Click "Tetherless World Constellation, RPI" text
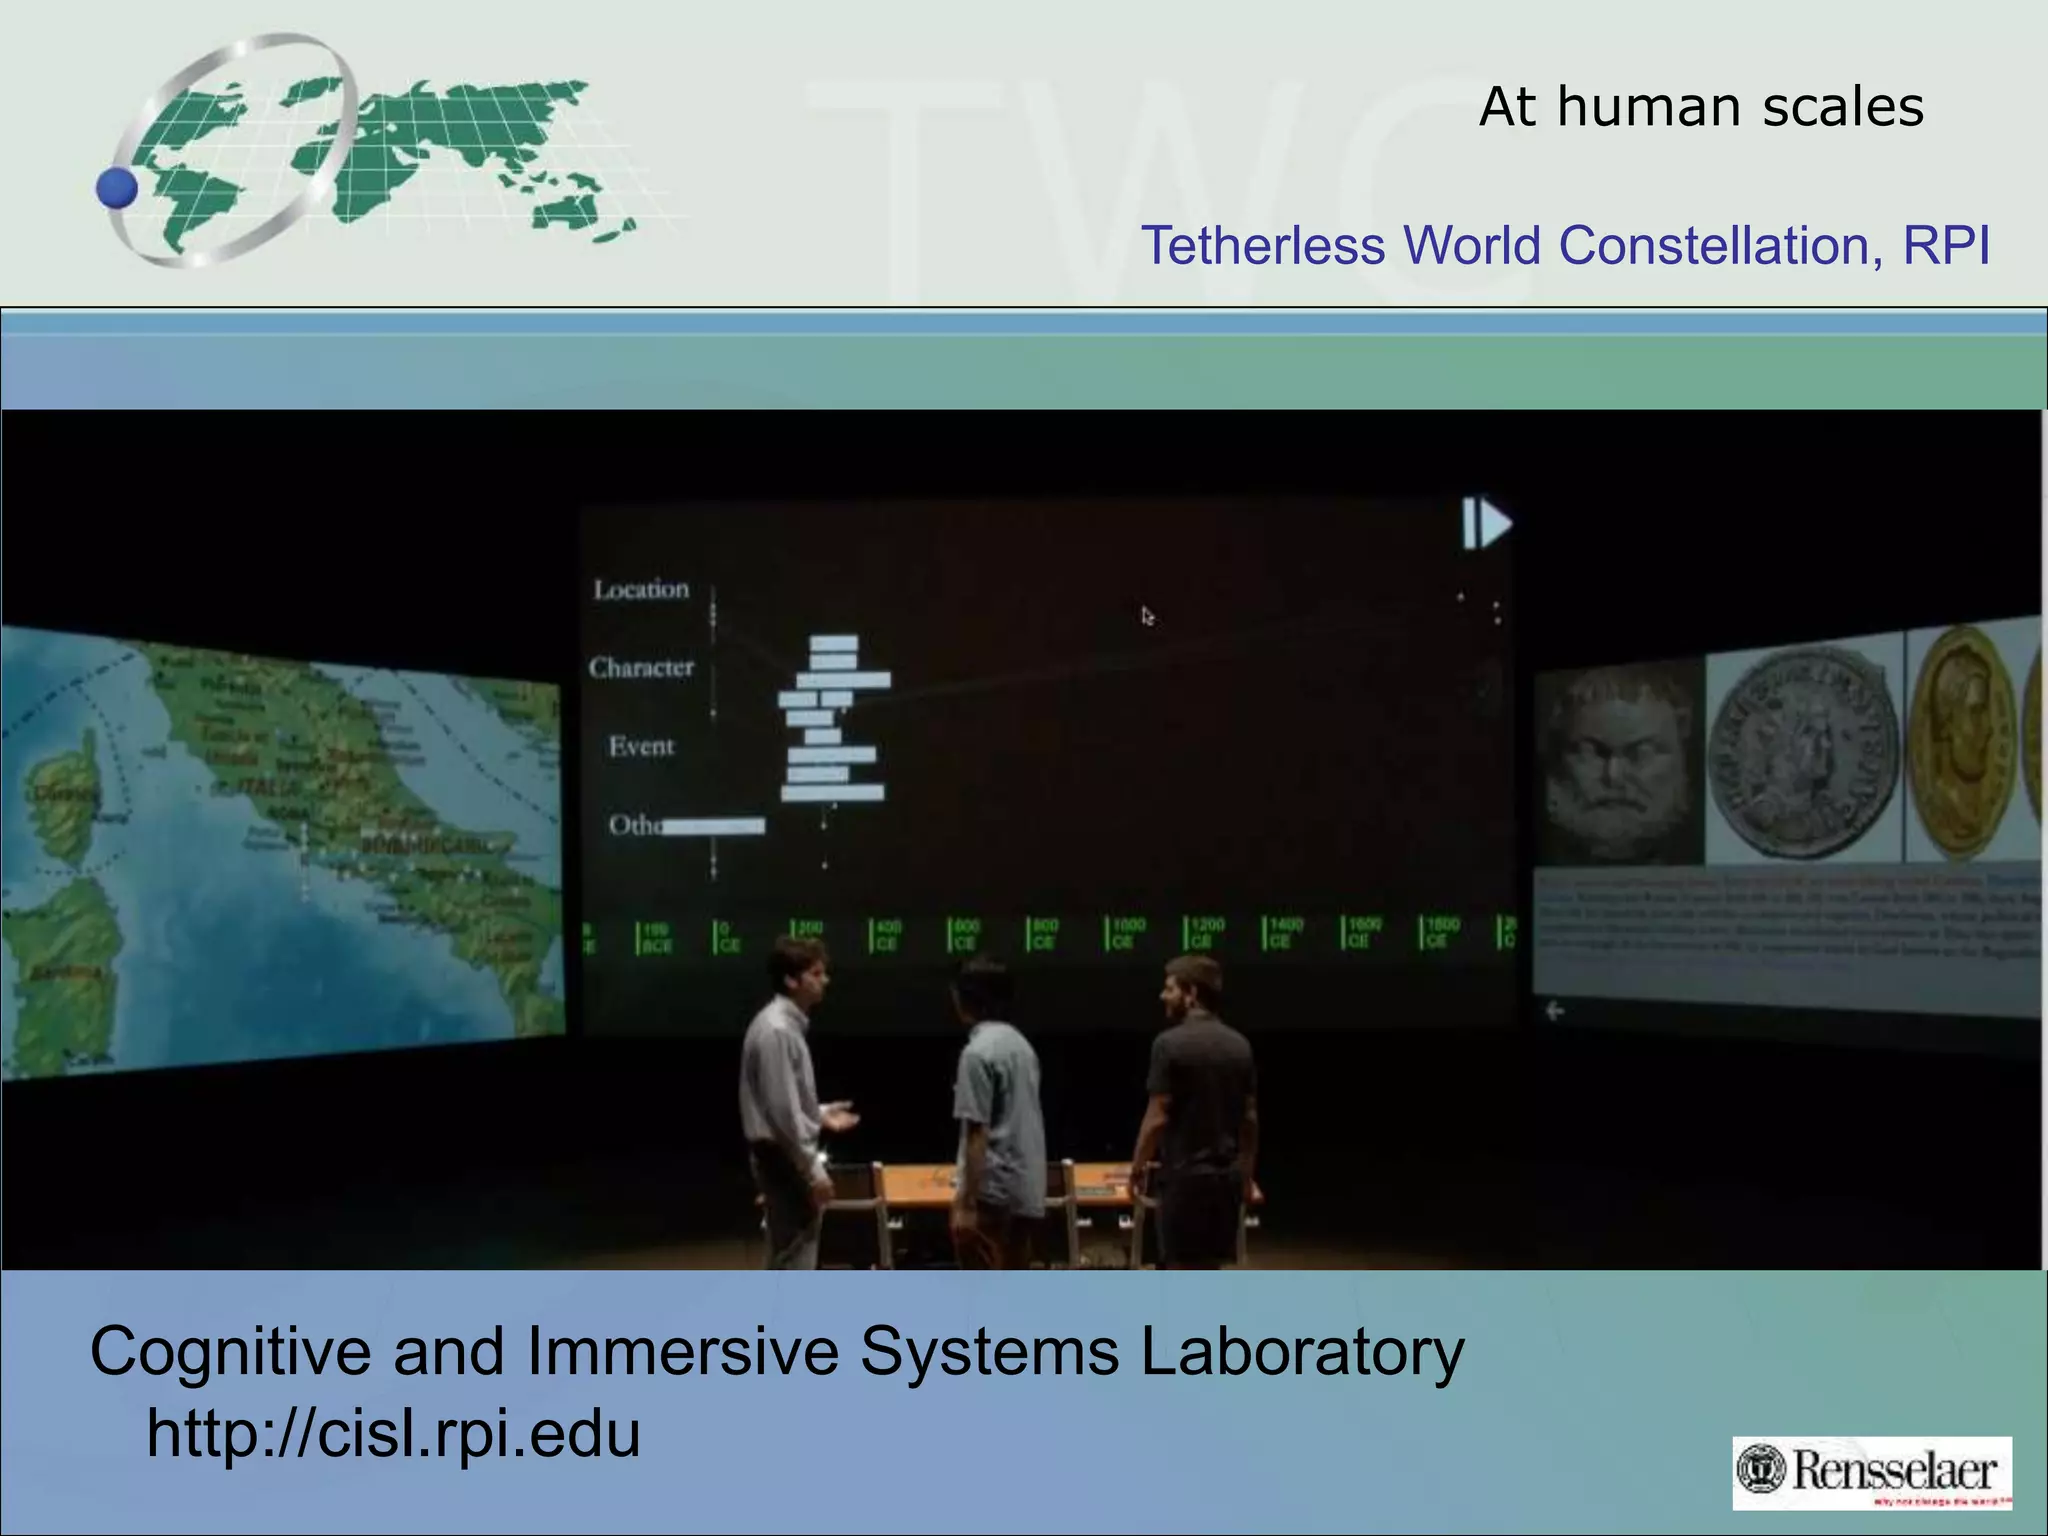Viewport: 2048px width, 1536px height. pos(1565,245)
